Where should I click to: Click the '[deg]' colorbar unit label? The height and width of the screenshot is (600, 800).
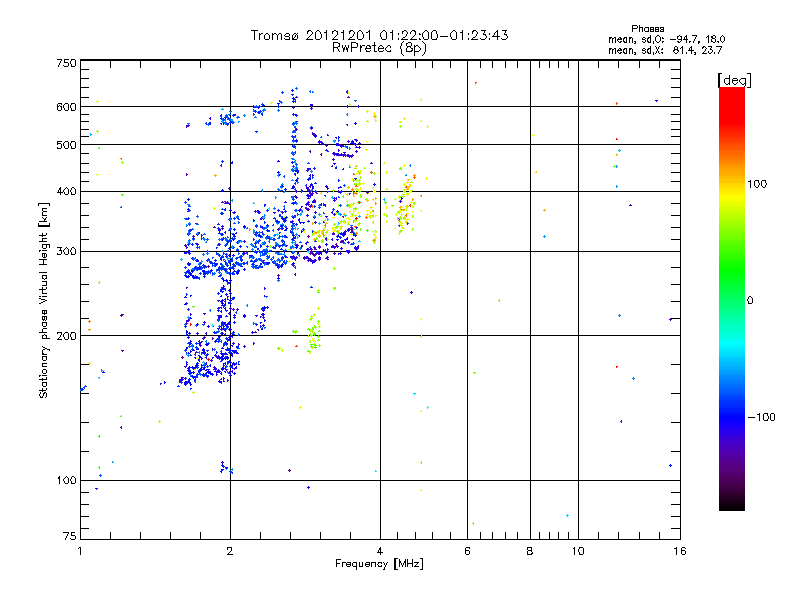[734, 80]
